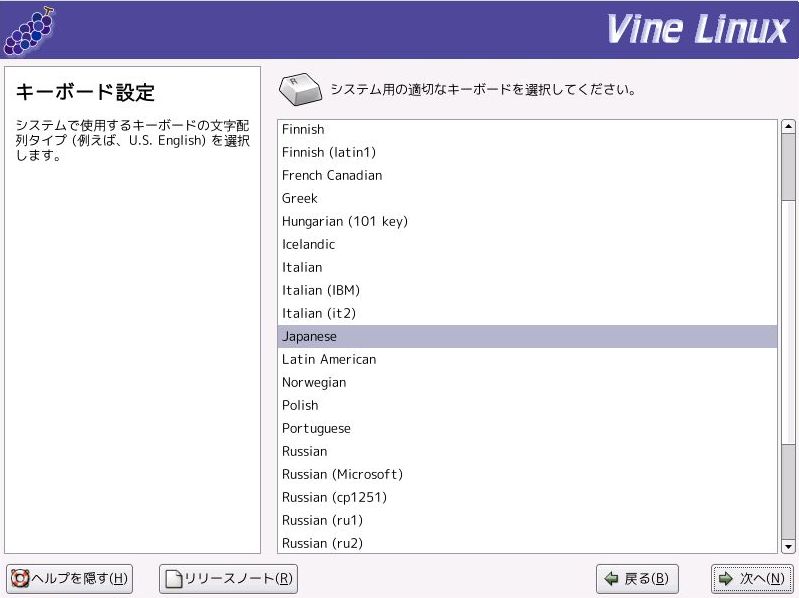Viewport: 799px width, 598px height.
Task: Select Finnish (latin1) keyboard layout
Action: point(527,152)
